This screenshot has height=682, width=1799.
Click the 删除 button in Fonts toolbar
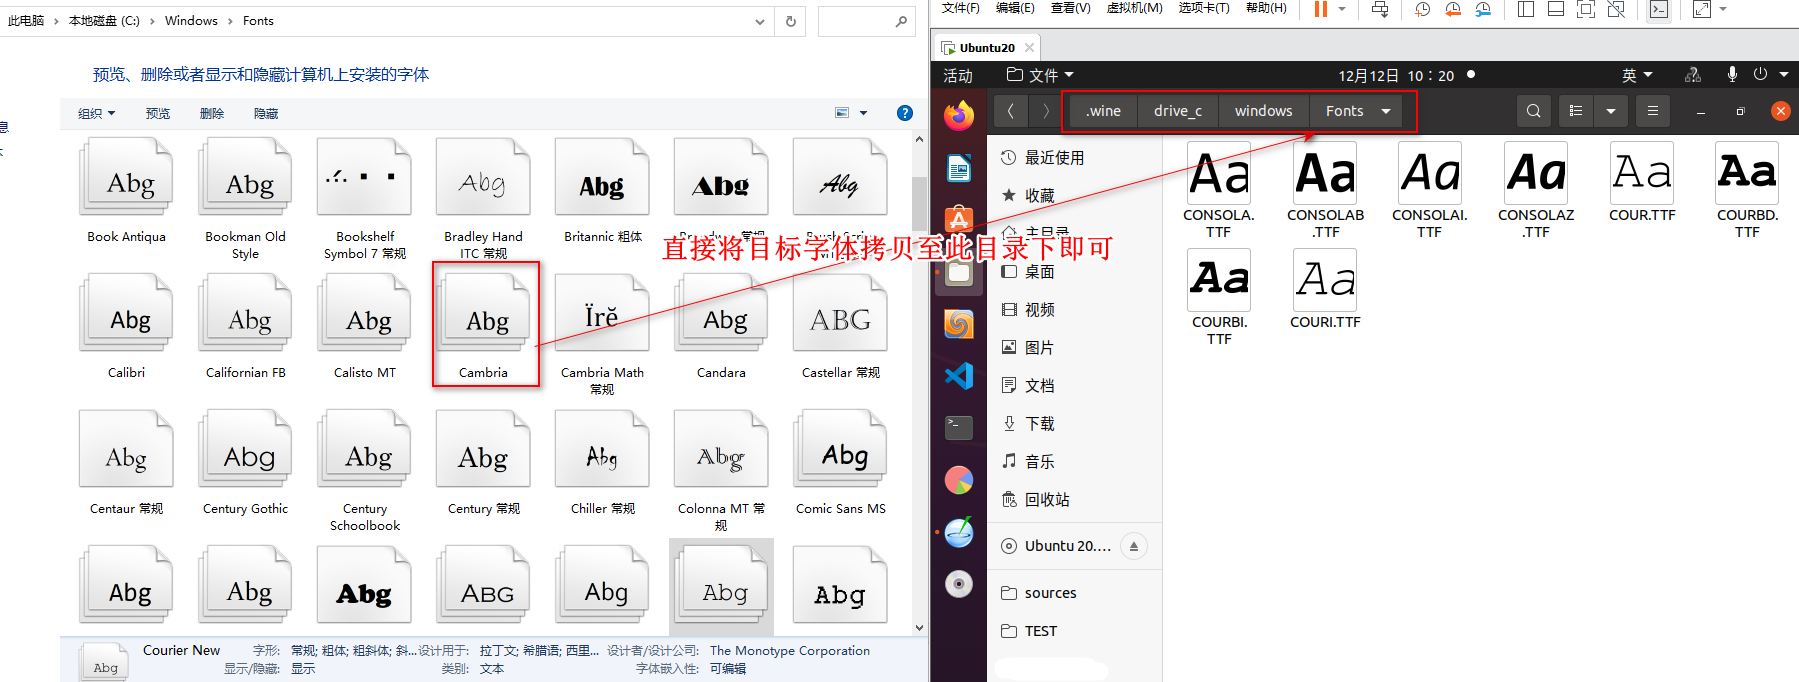coord(212,114)
